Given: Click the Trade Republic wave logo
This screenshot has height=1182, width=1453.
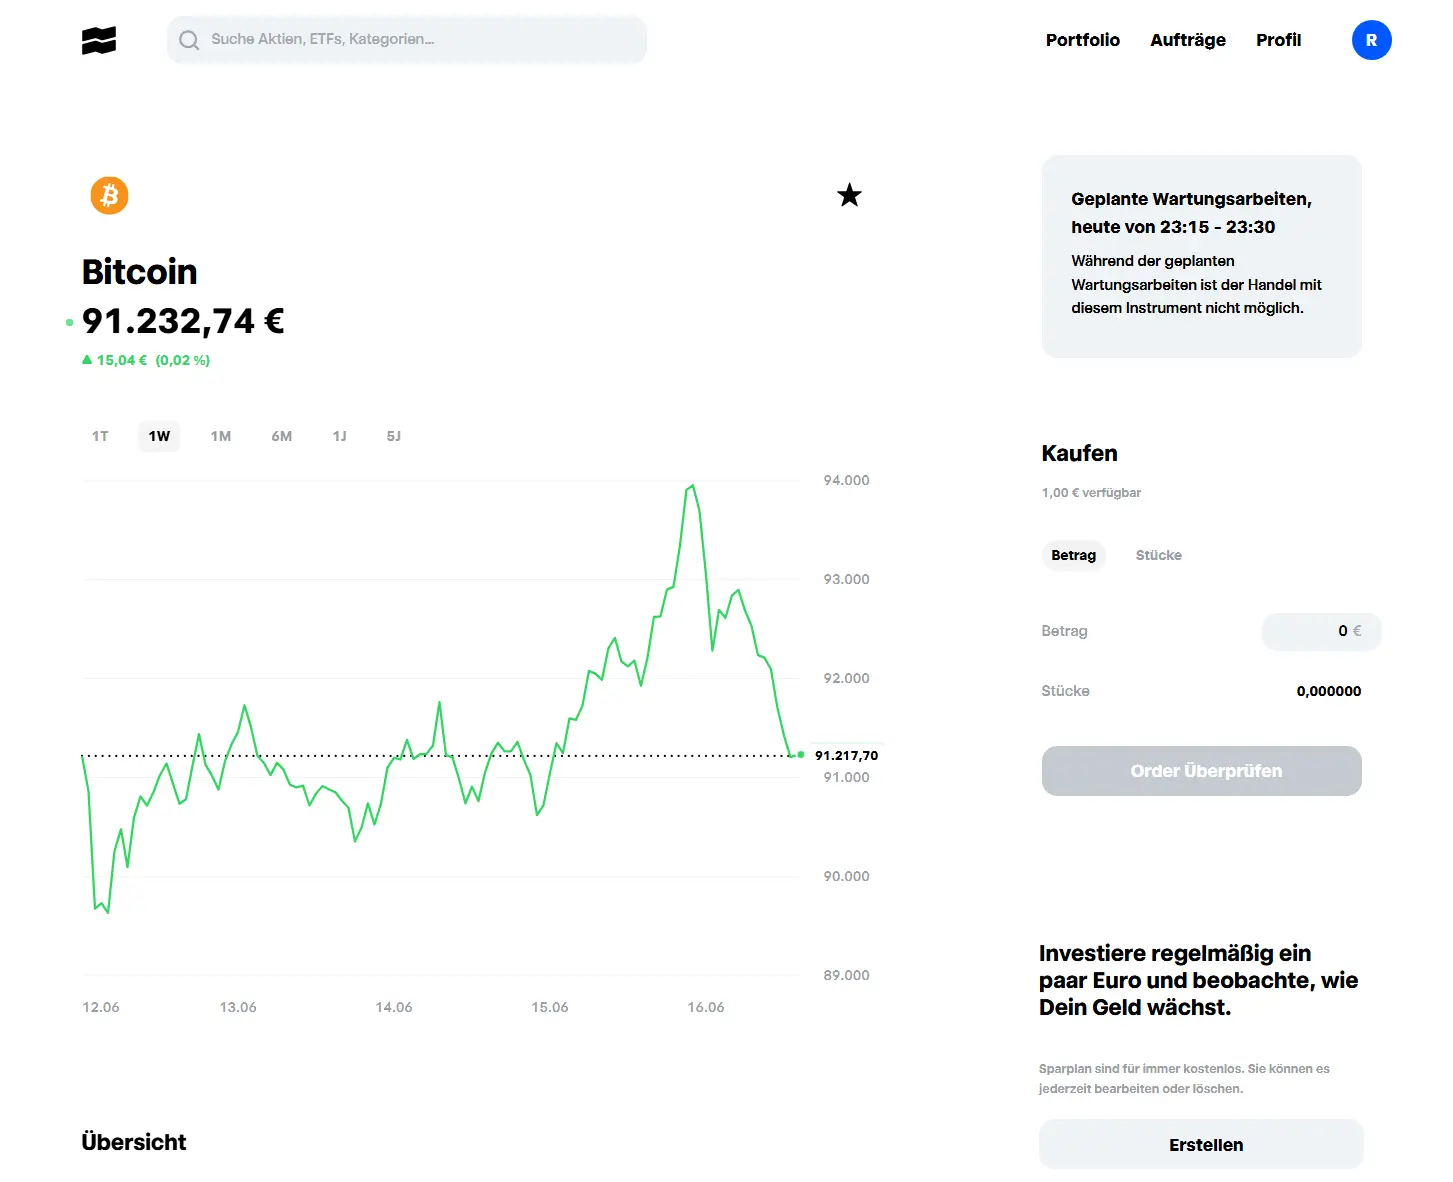Looking at the screenshot, I should (x=99, y=40).
